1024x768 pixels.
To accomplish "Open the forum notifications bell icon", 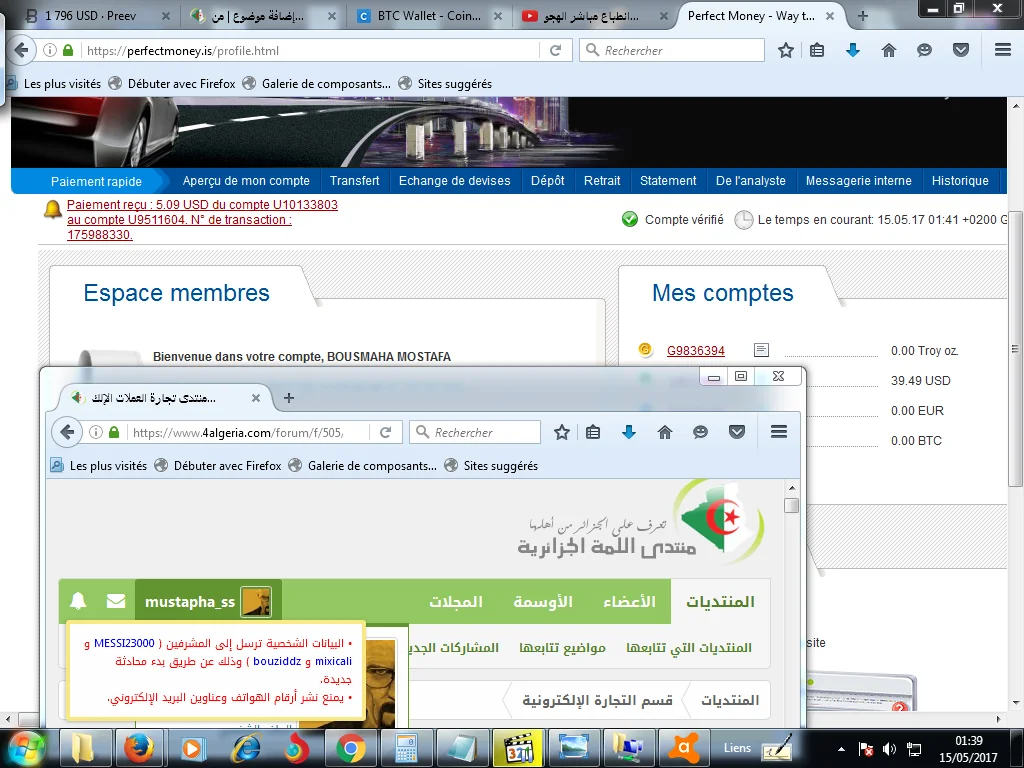I will (78, 601).
